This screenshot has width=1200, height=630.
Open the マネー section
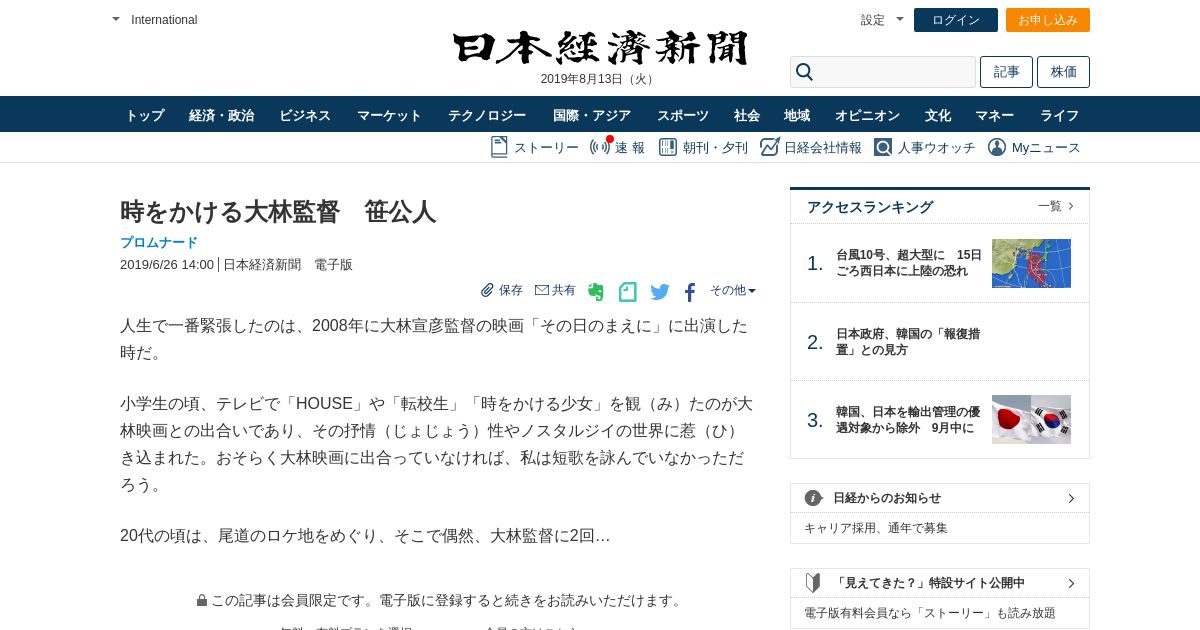point(995,115)
